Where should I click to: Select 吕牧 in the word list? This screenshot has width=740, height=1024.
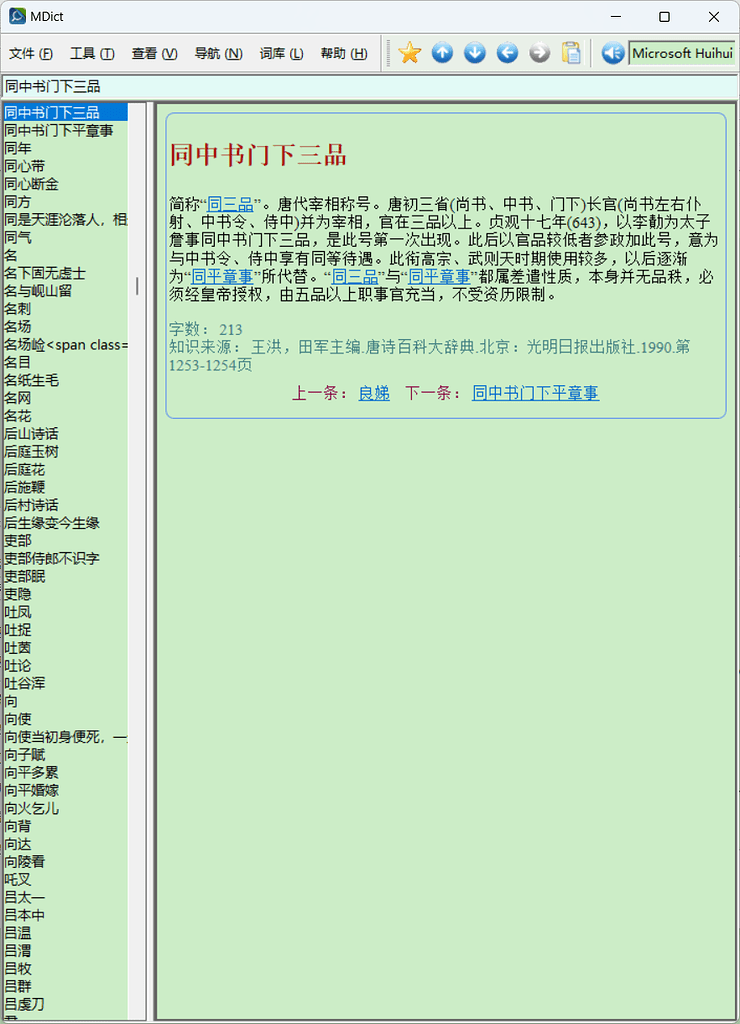click(65, 968)
